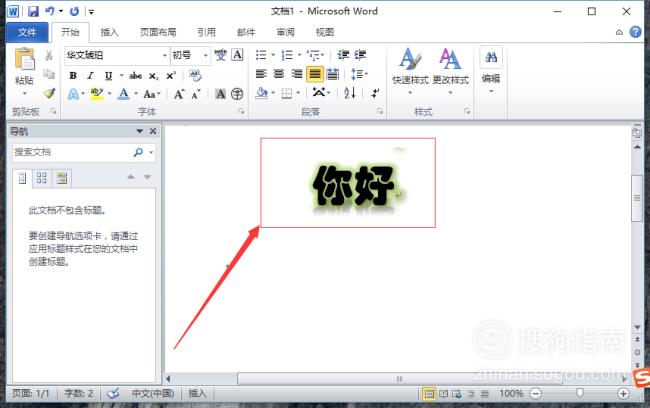Switch to the Insert (插入) tab
This screenshot has height=408, width=650.
point(109,32)
